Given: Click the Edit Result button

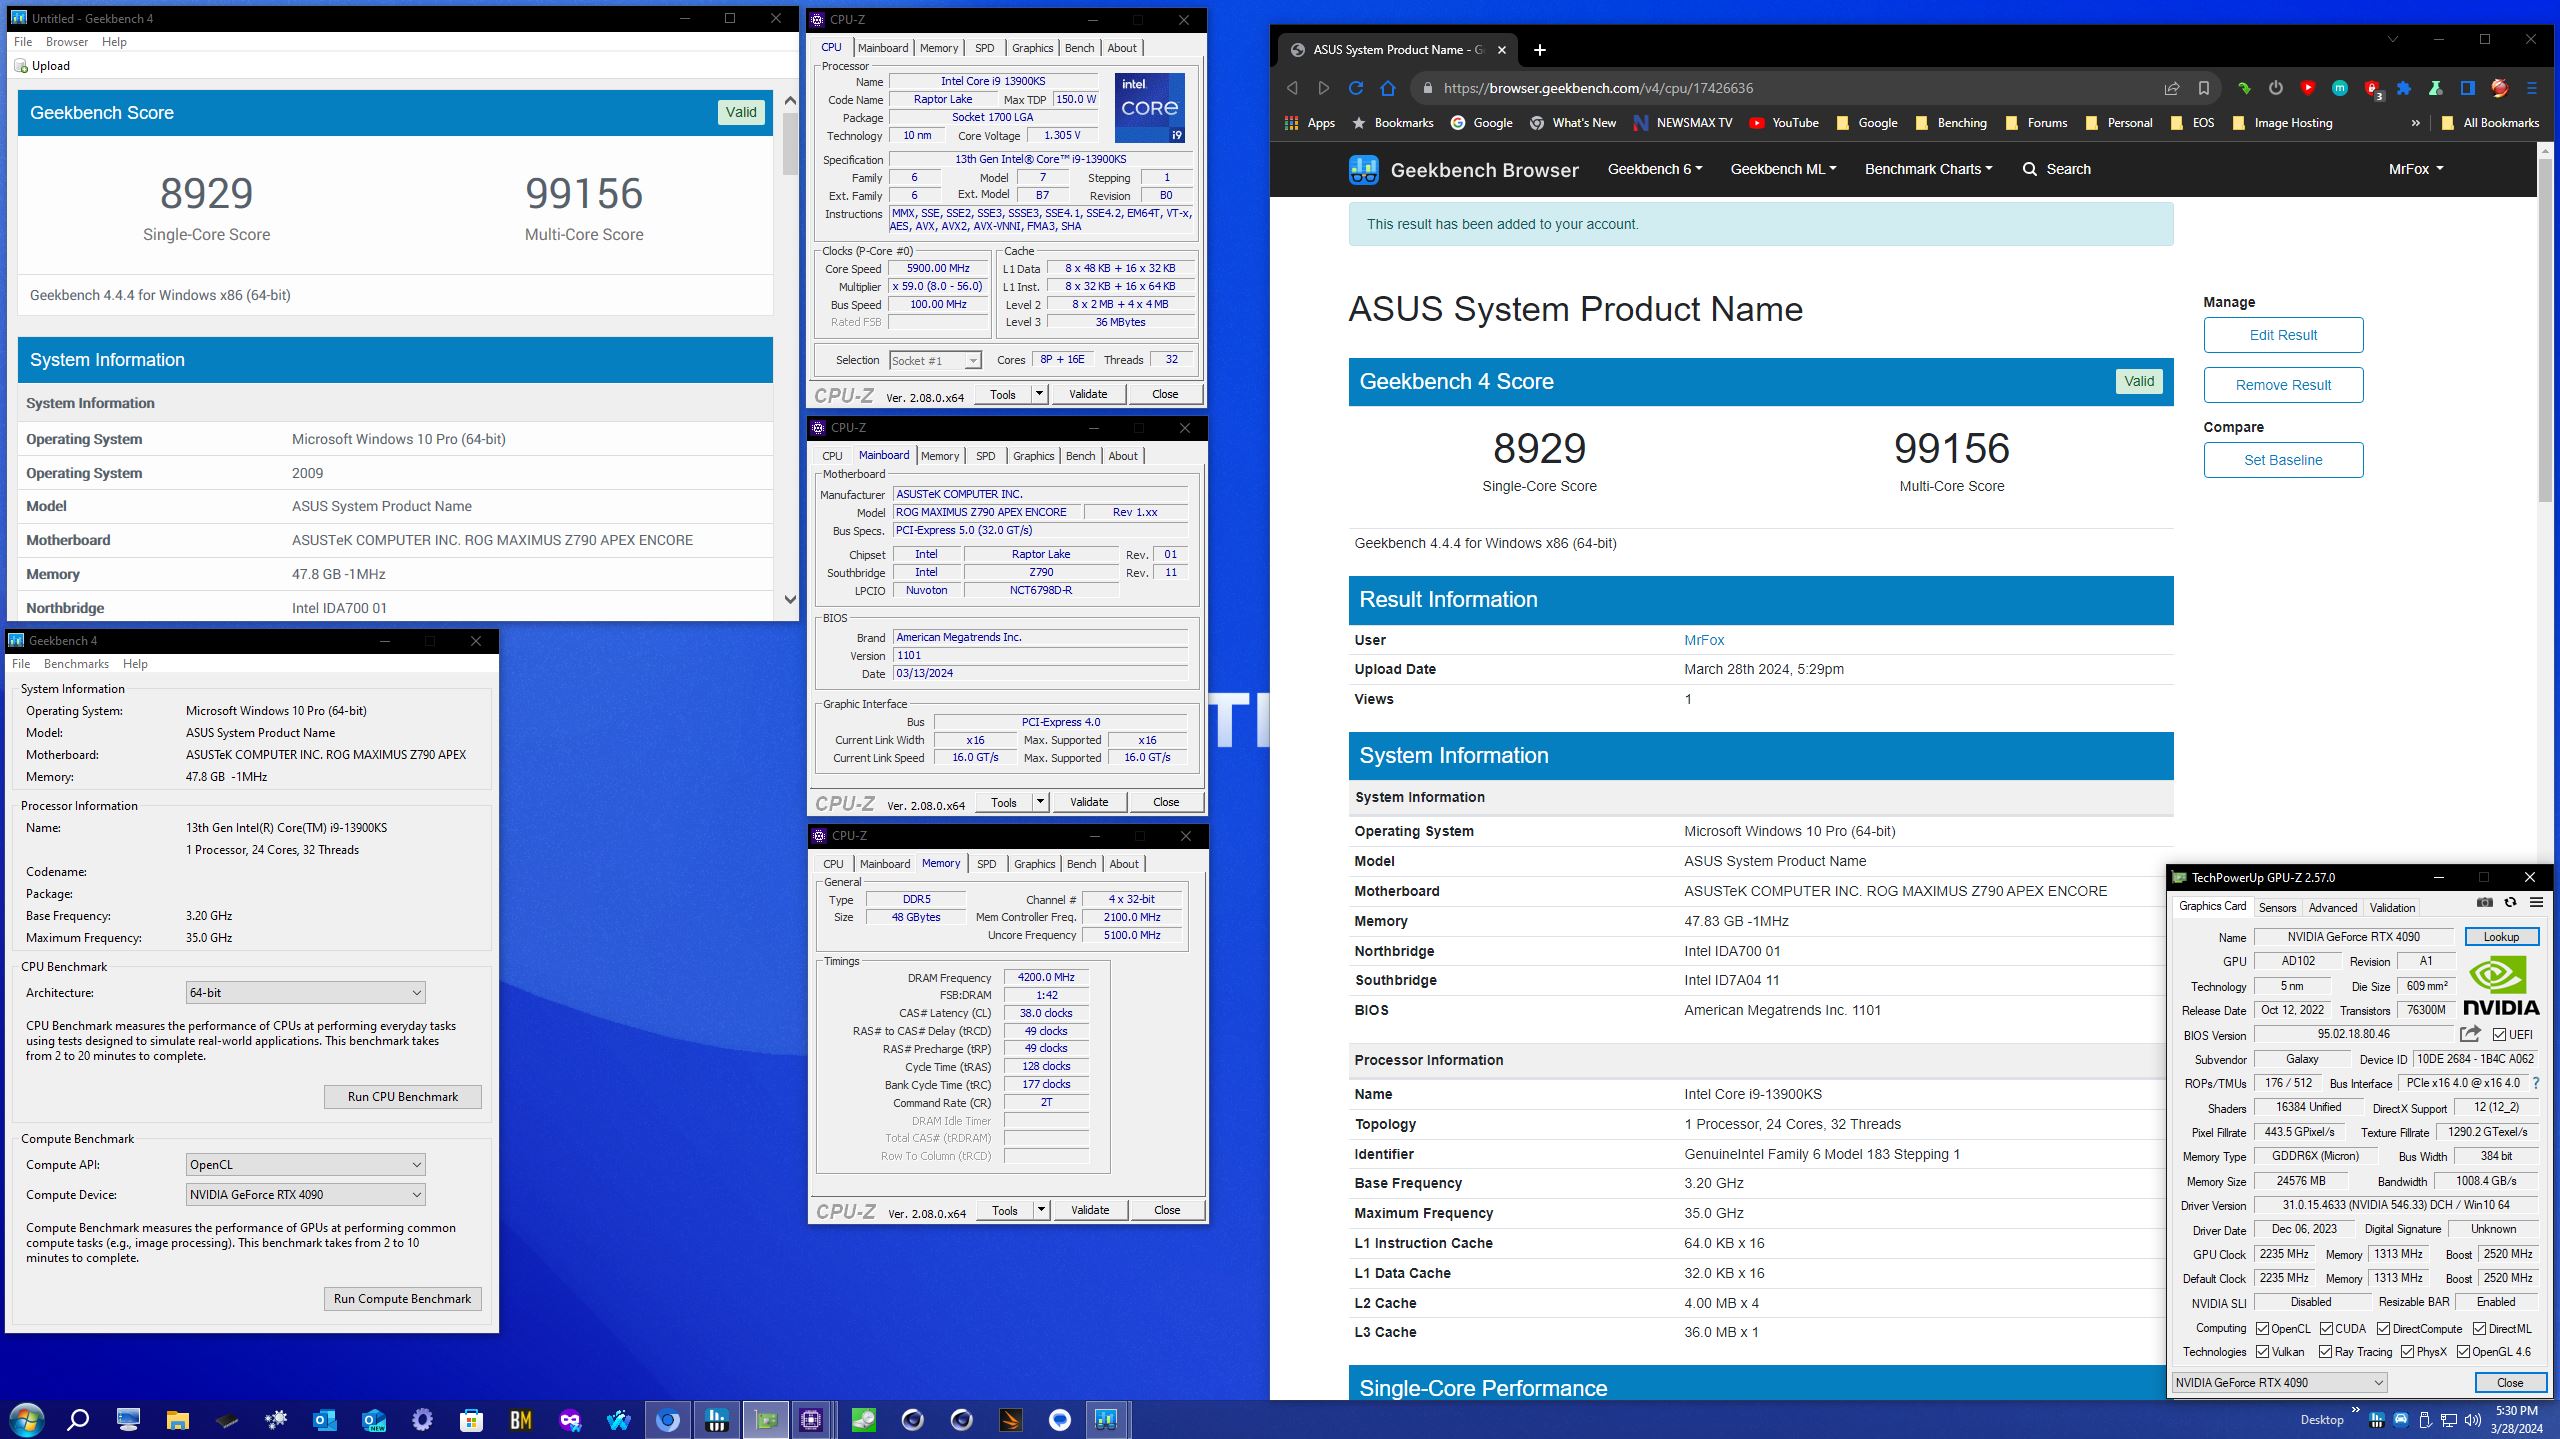Looking at the screenshot, I should point(2283,335).
